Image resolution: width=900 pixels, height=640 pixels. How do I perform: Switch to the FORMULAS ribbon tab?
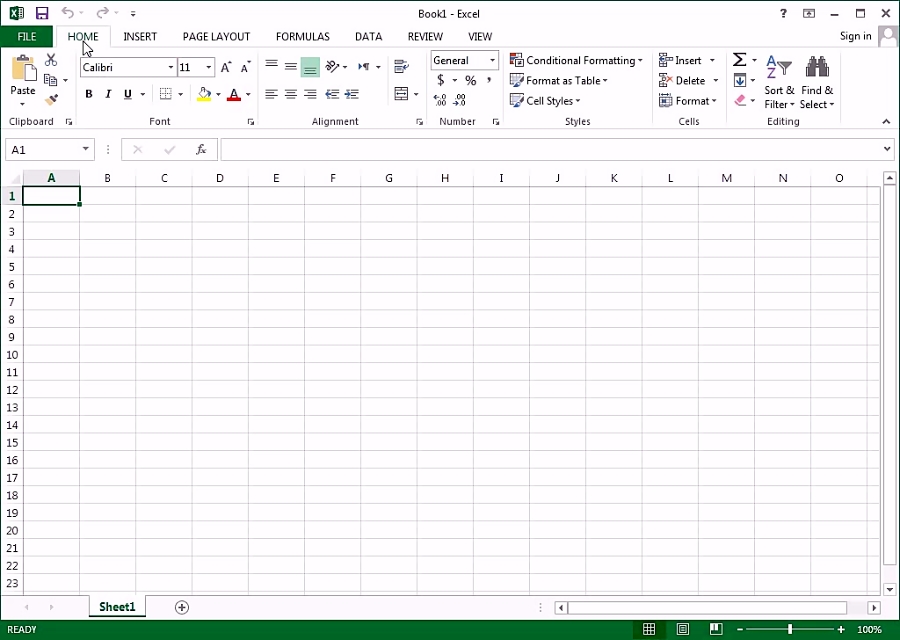click(302, 37)
